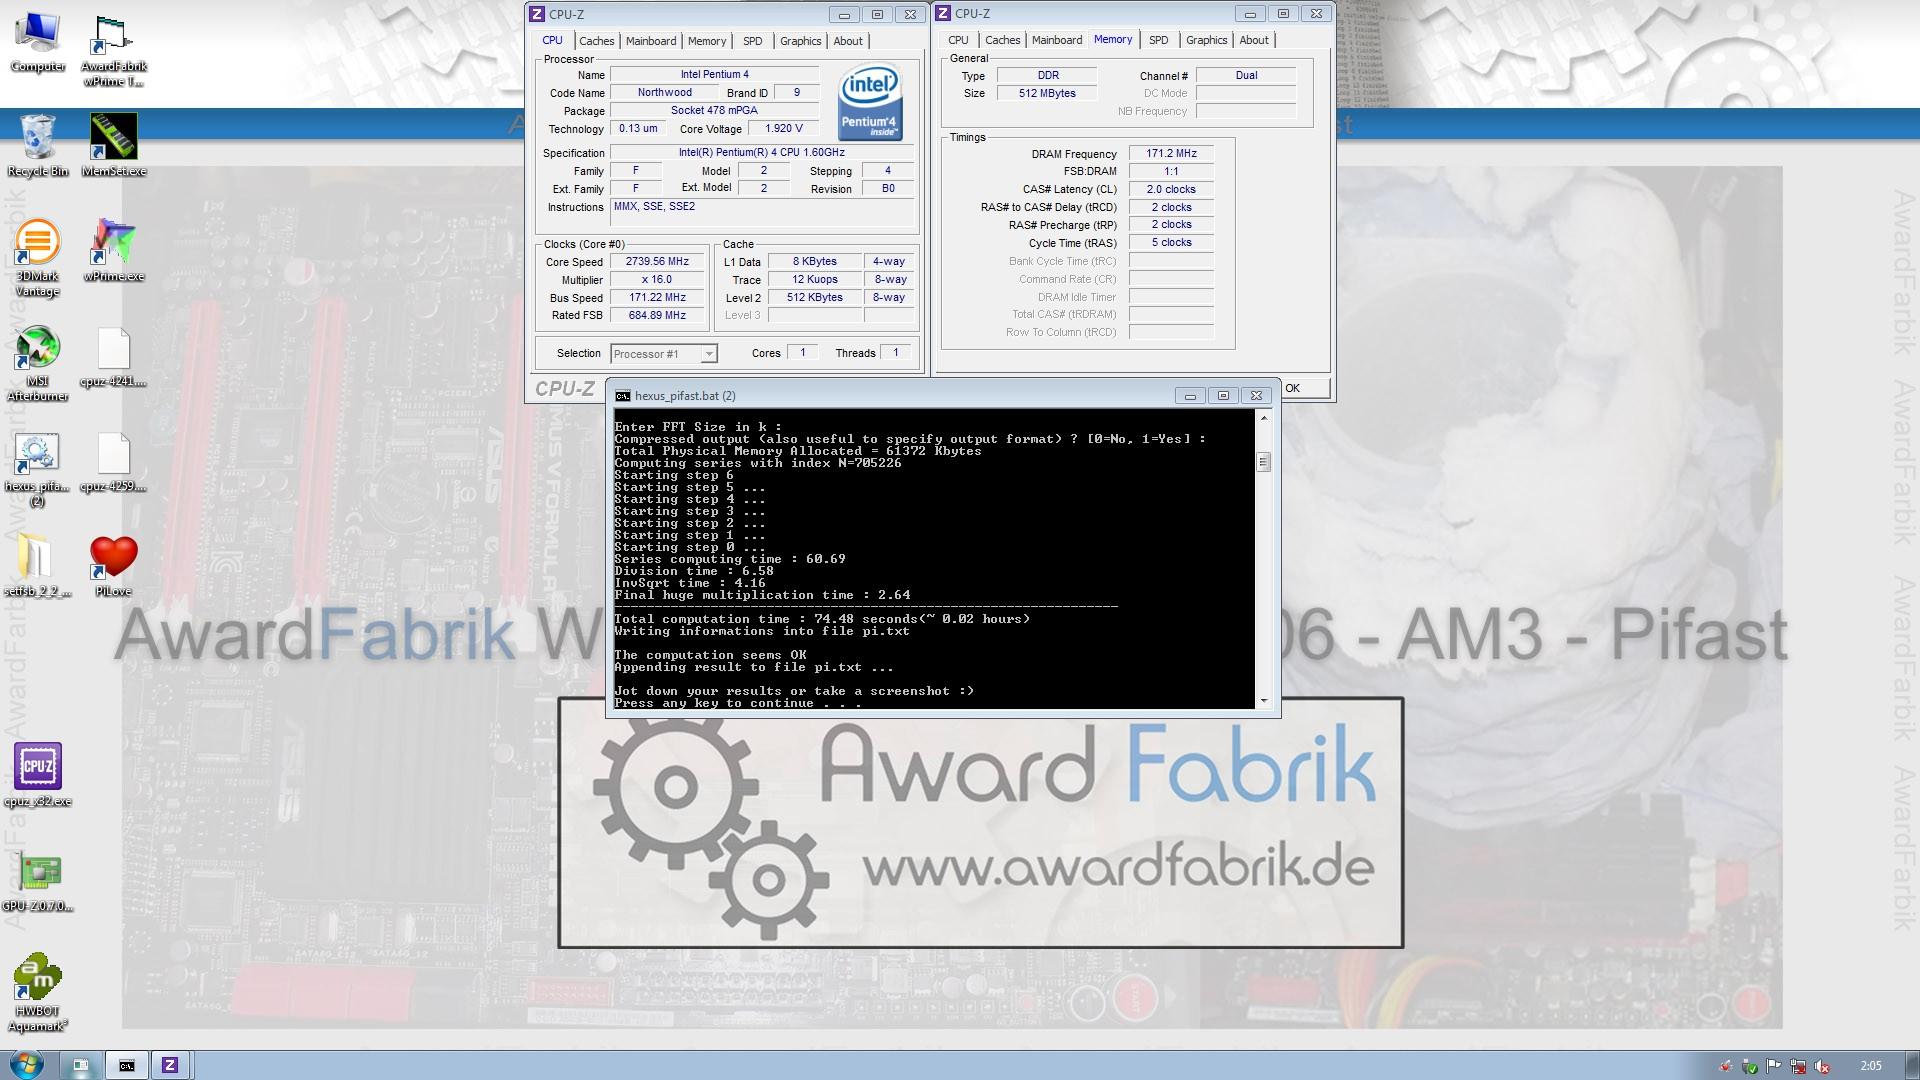Click the console scrollbar up arrow
The width and height of the screenshot is (1920, 1080).
[x=1264, y=418]
